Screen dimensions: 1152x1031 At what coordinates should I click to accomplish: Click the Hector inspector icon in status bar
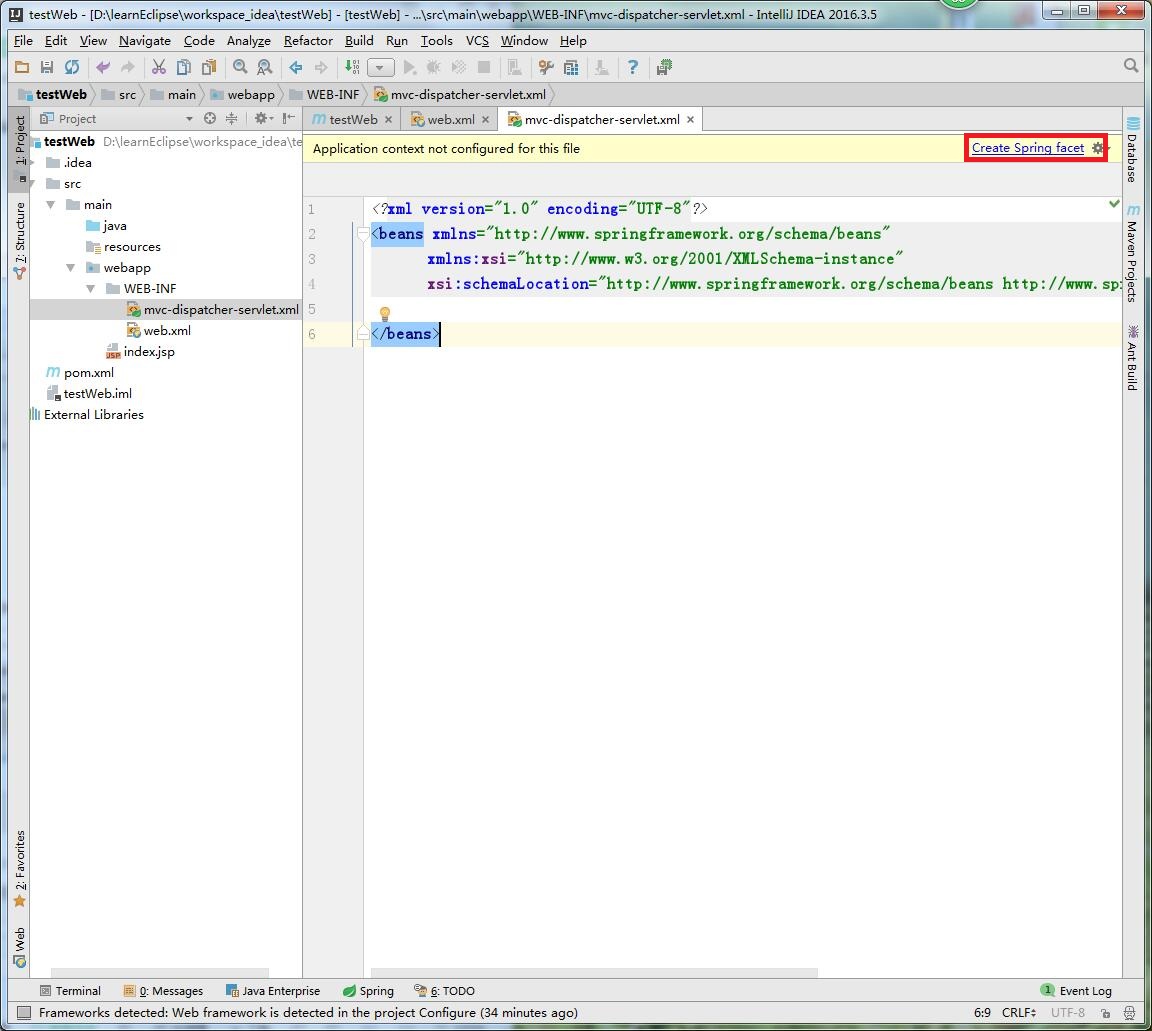click(x=1129, y=1013)
